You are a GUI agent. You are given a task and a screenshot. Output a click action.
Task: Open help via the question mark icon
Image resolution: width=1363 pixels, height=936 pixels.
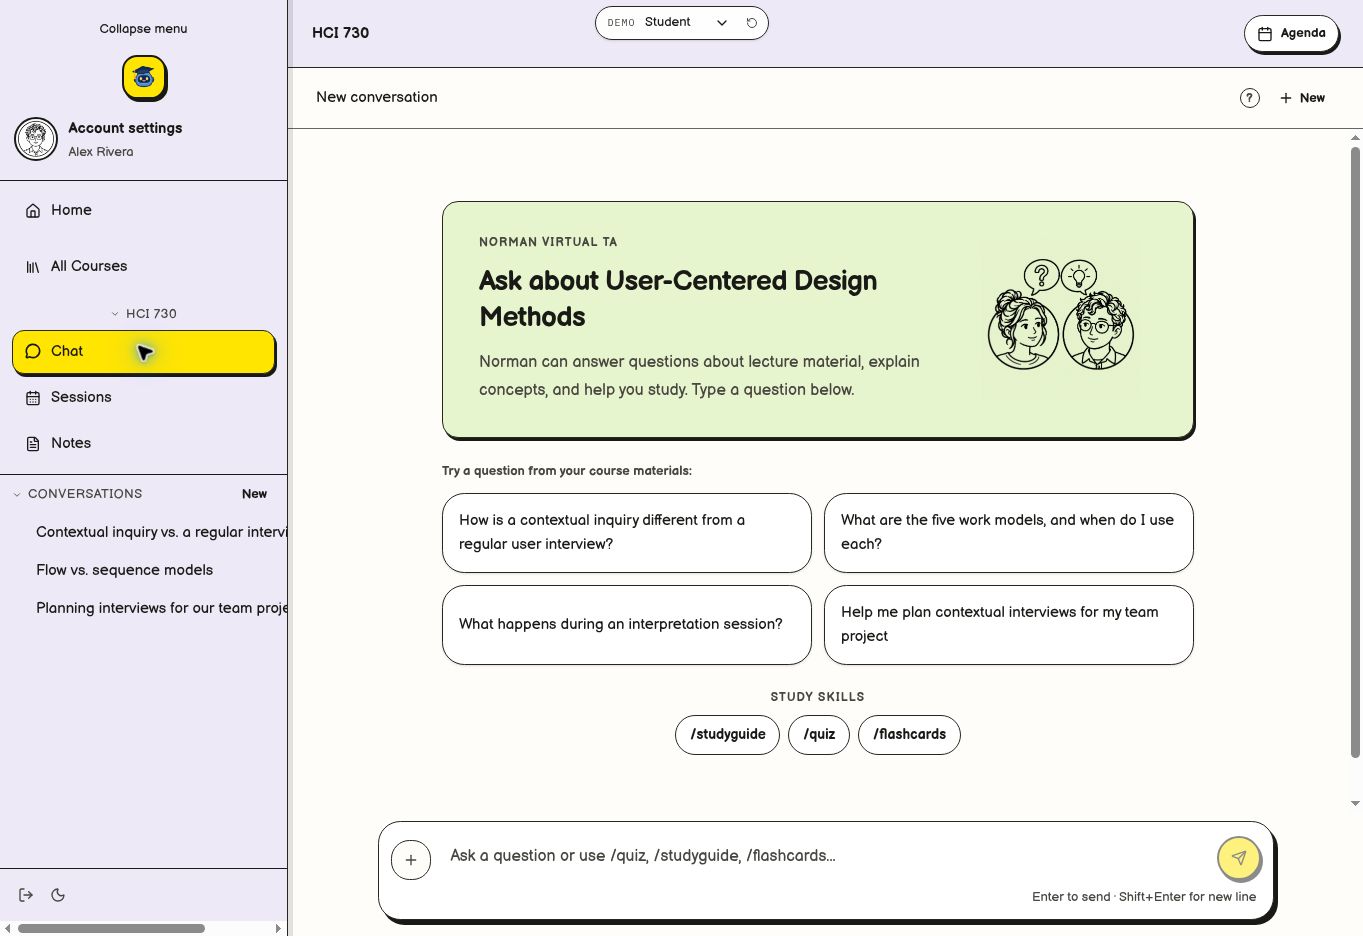[1250, 98]
